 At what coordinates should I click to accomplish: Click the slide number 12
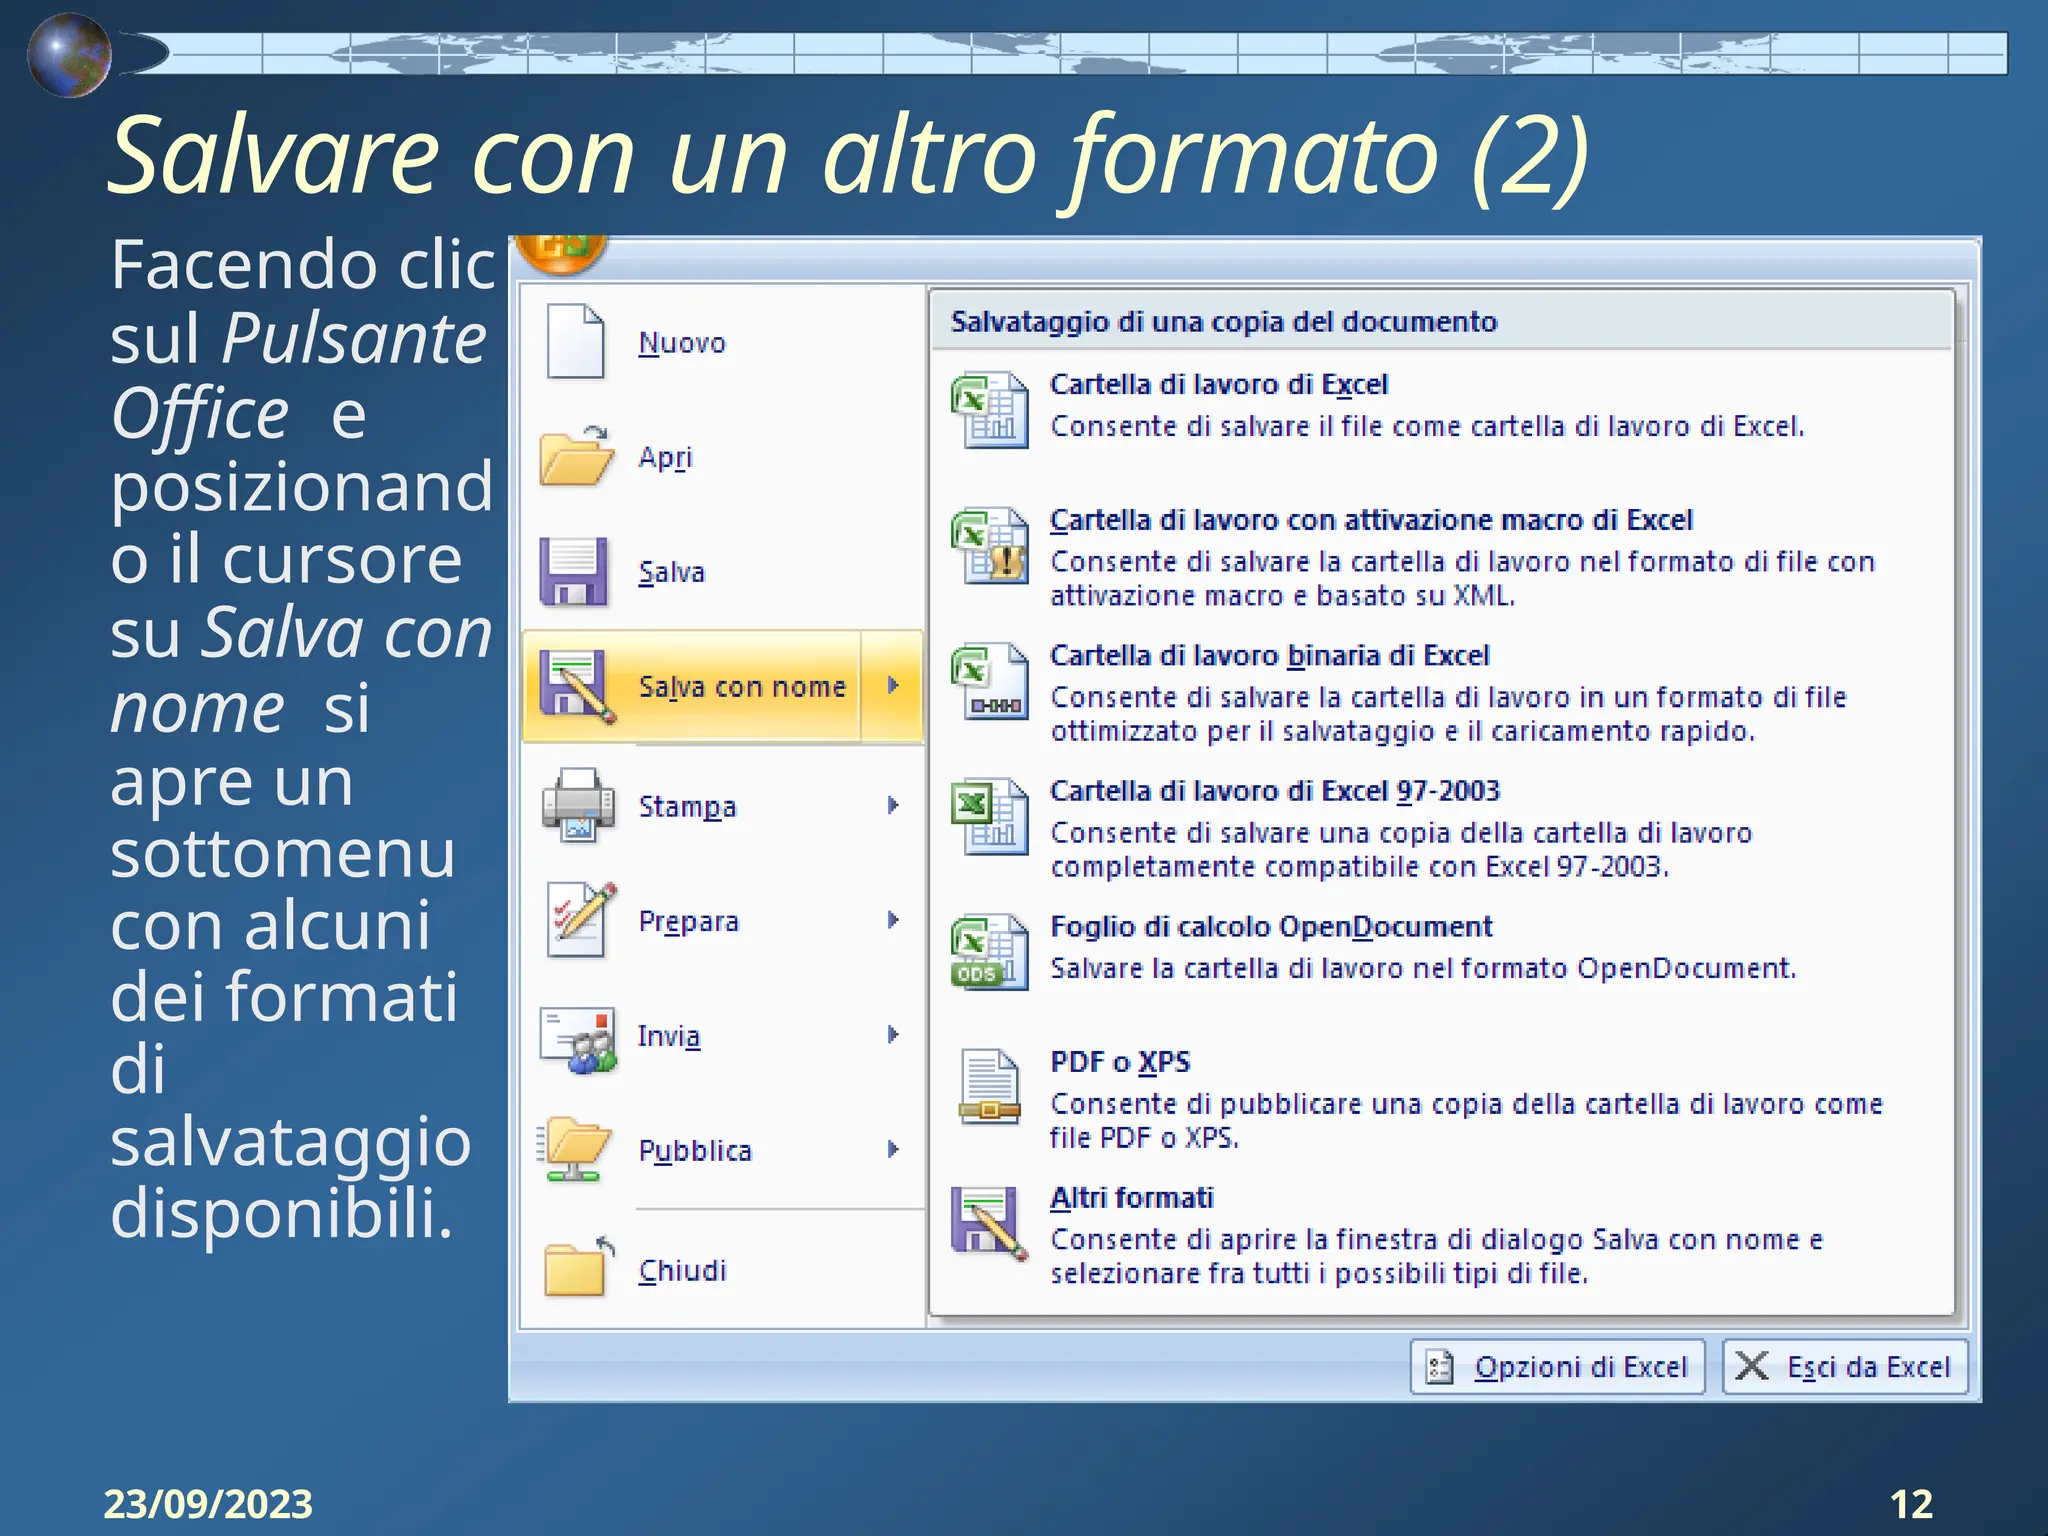point(1911,1504)
